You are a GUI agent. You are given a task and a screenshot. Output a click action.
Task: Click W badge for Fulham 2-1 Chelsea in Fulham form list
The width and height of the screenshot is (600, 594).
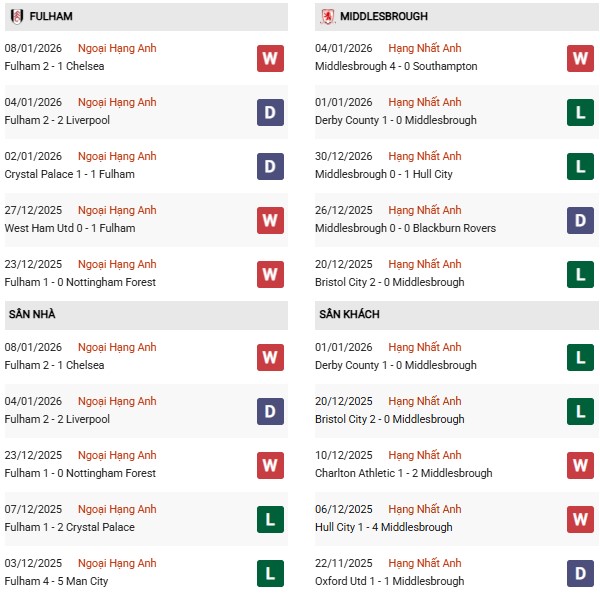pos(270,58)
